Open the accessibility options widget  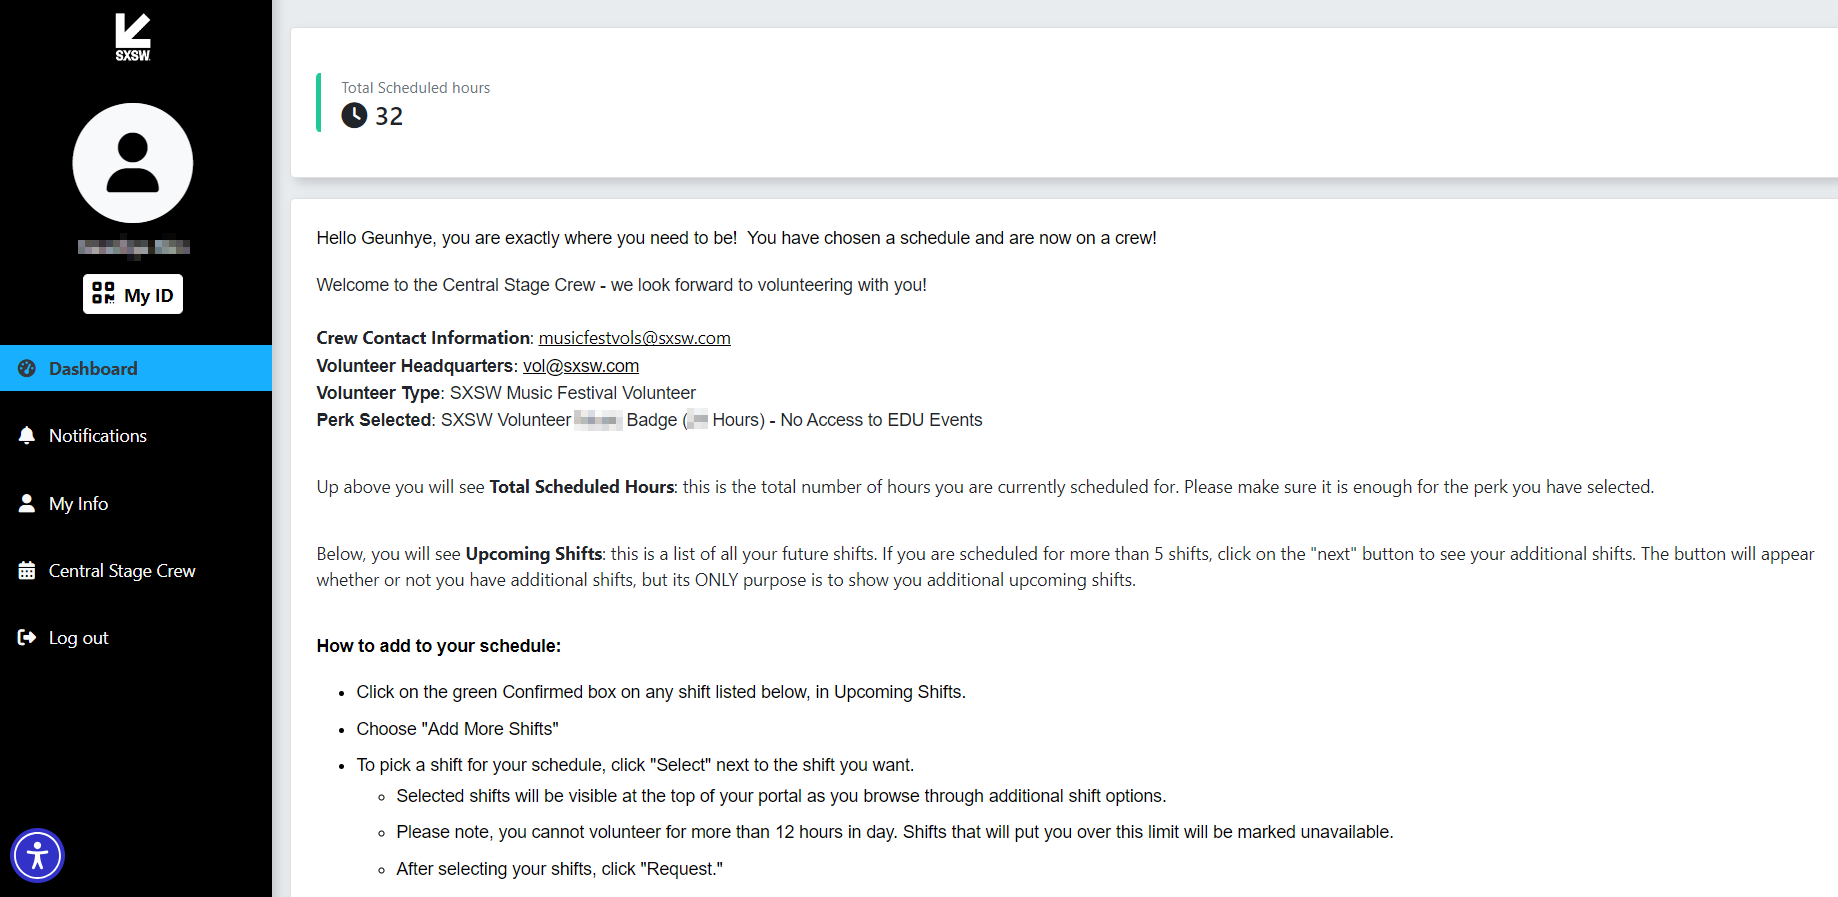37,856
